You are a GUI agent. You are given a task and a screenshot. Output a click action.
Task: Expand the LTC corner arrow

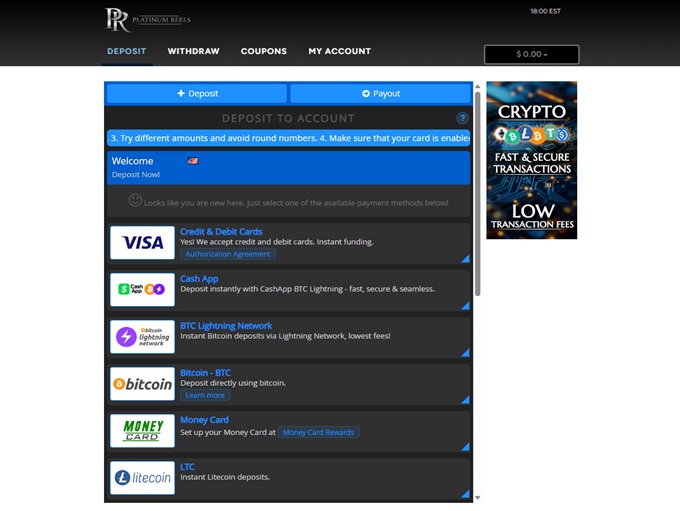pyautogui.click(x=465, y=494)
